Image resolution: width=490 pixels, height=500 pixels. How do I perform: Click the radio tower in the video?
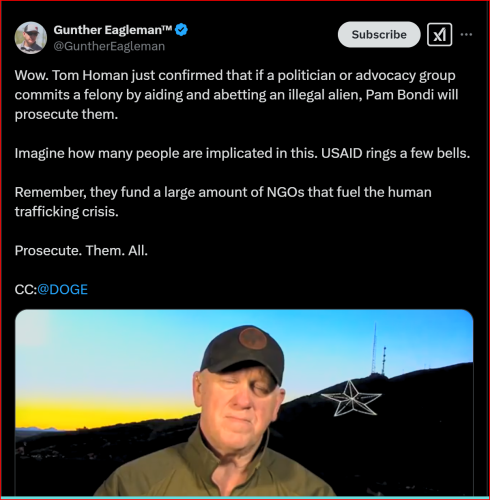point(375,348)
